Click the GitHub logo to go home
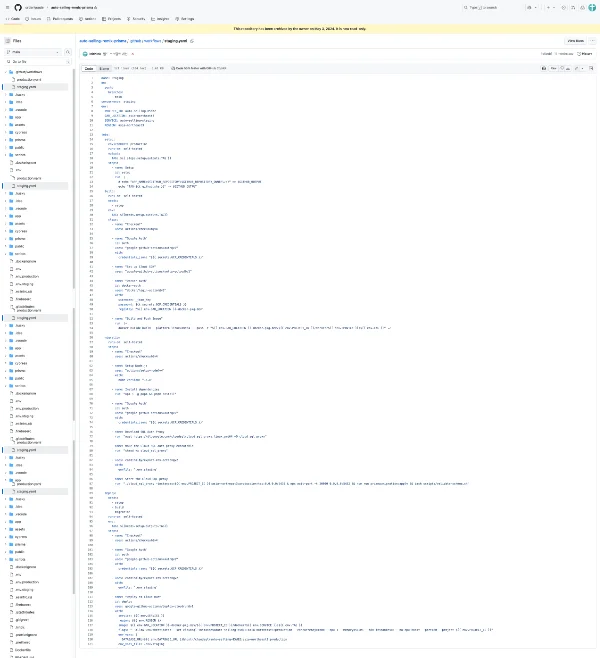The height and width of the screenshot is (658, 600). [18, 8]
